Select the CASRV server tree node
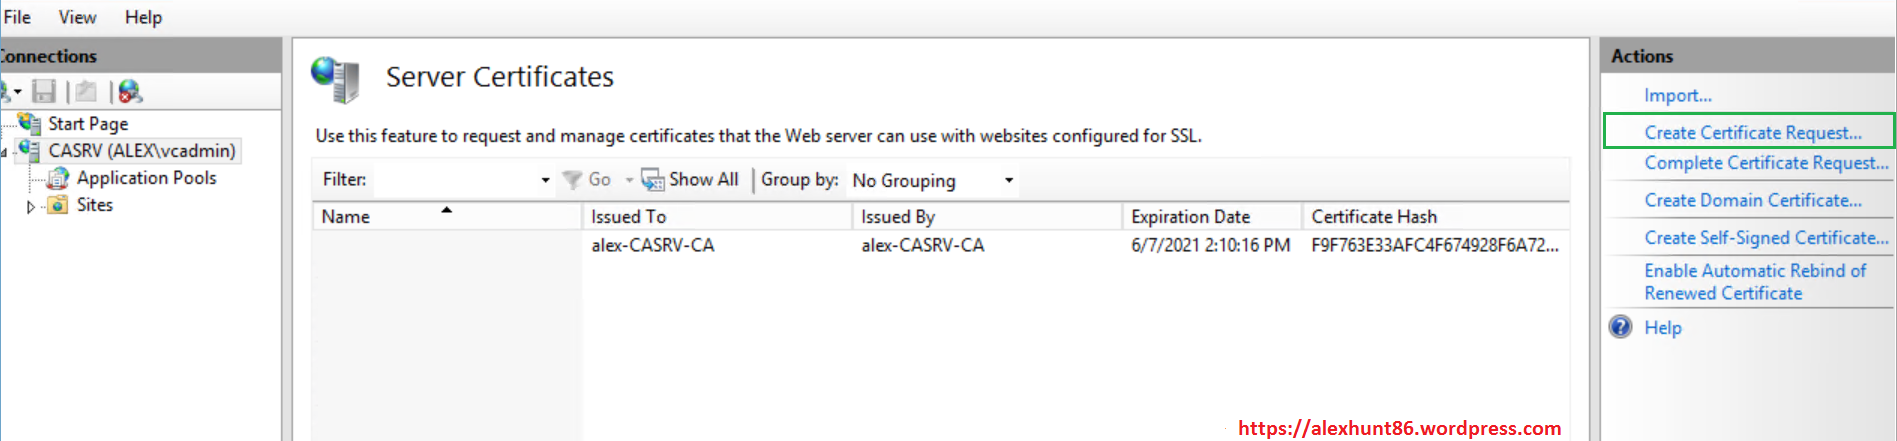This screenshot has height=441, width=1897. [x=141, y=151]
